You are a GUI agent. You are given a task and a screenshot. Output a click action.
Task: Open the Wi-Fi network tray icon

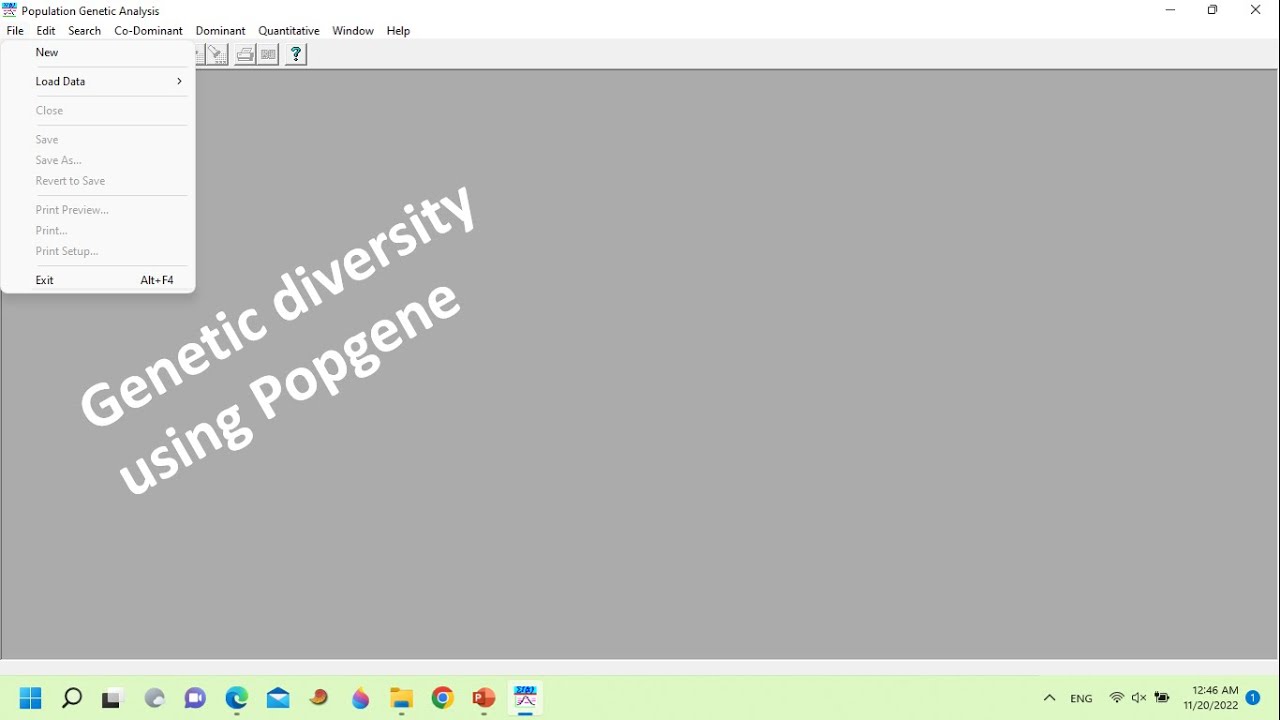[x=1117, y=698]
